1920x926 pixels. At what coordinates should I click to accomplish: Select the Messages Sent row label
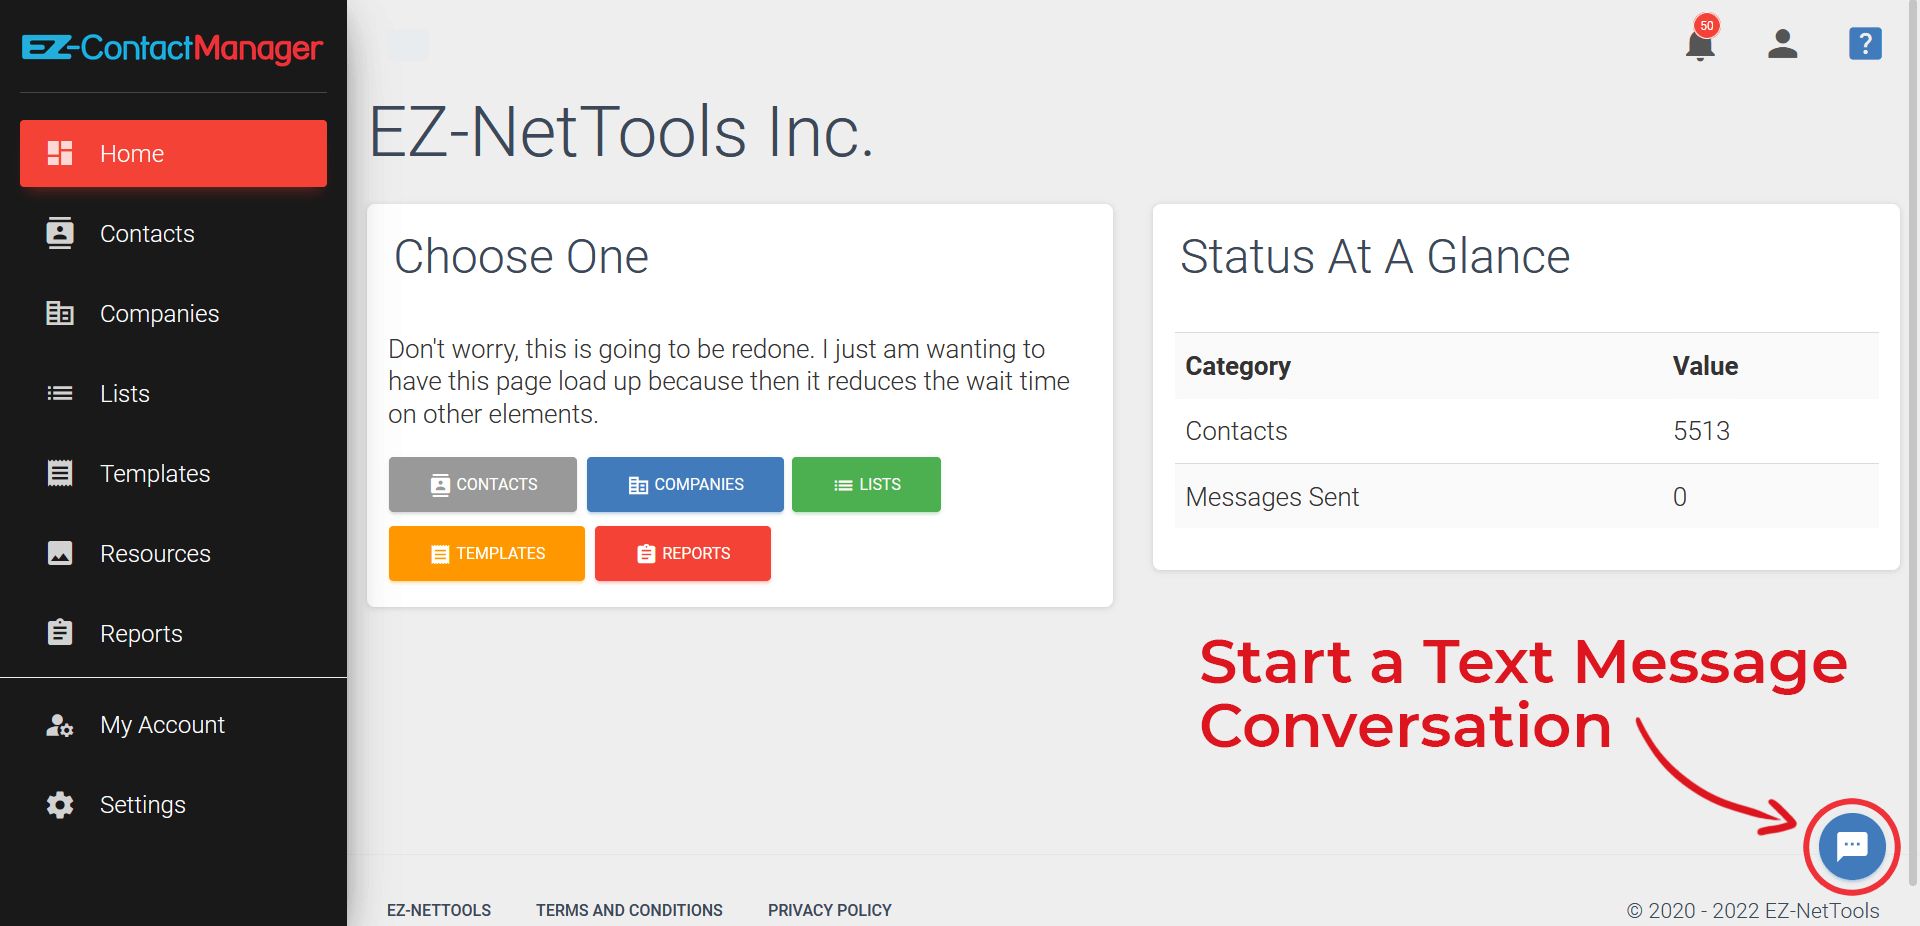[x=1272, y=497]
